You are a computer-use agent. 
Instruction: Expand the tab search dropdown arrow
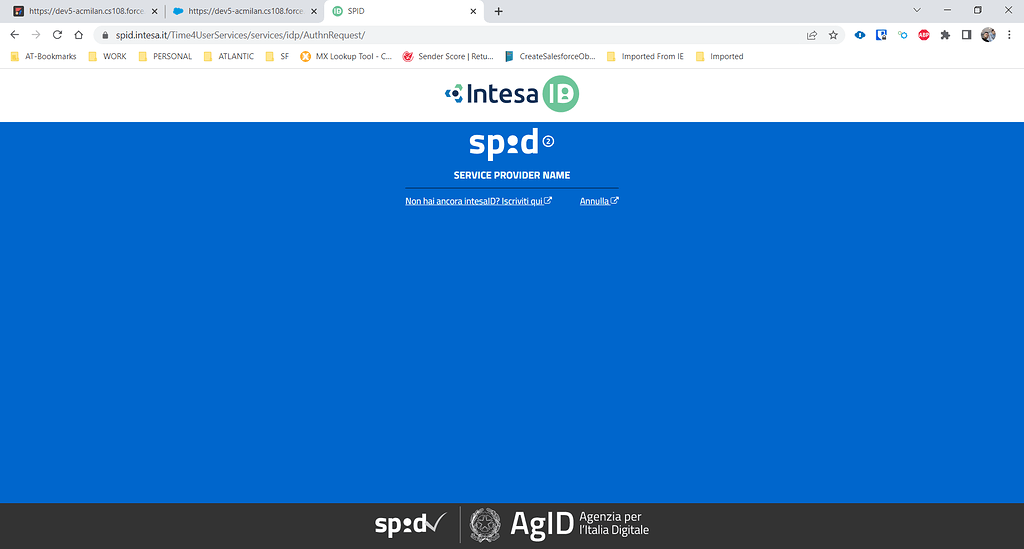[917, 10]
